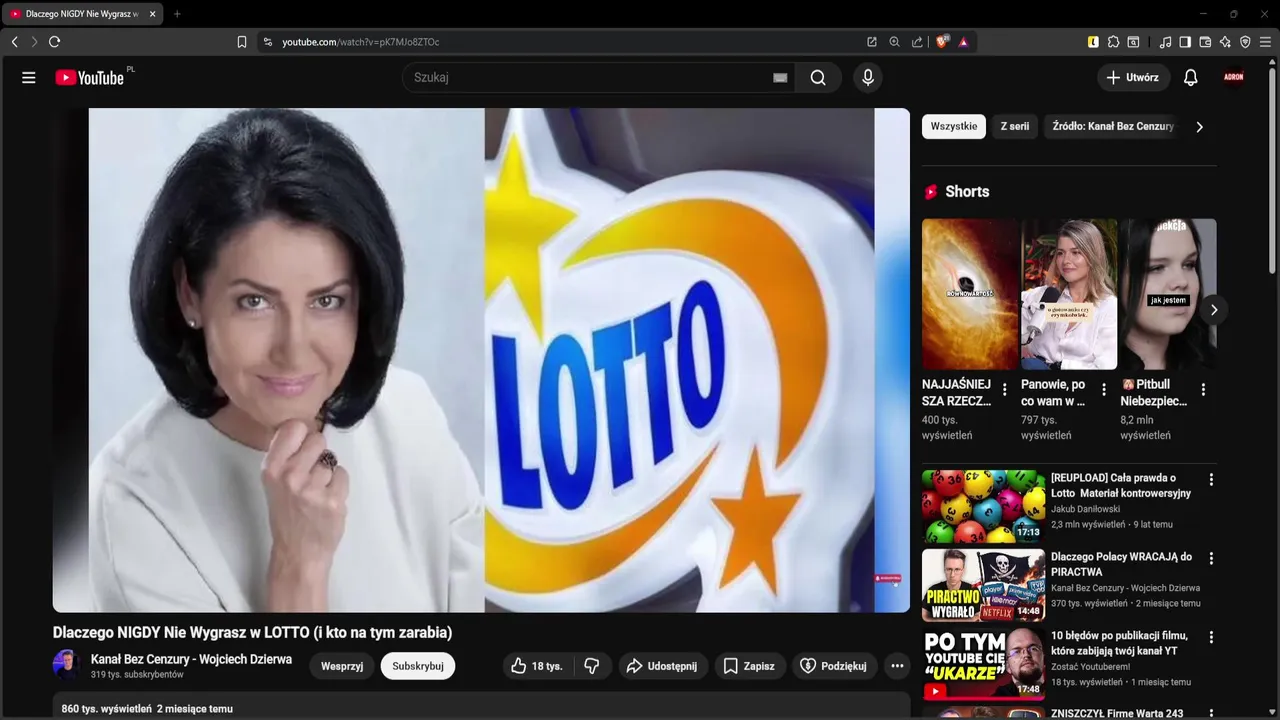Click the search magnifier button
The width and height of the screenshot is (1280, 720).
point(818,77)
